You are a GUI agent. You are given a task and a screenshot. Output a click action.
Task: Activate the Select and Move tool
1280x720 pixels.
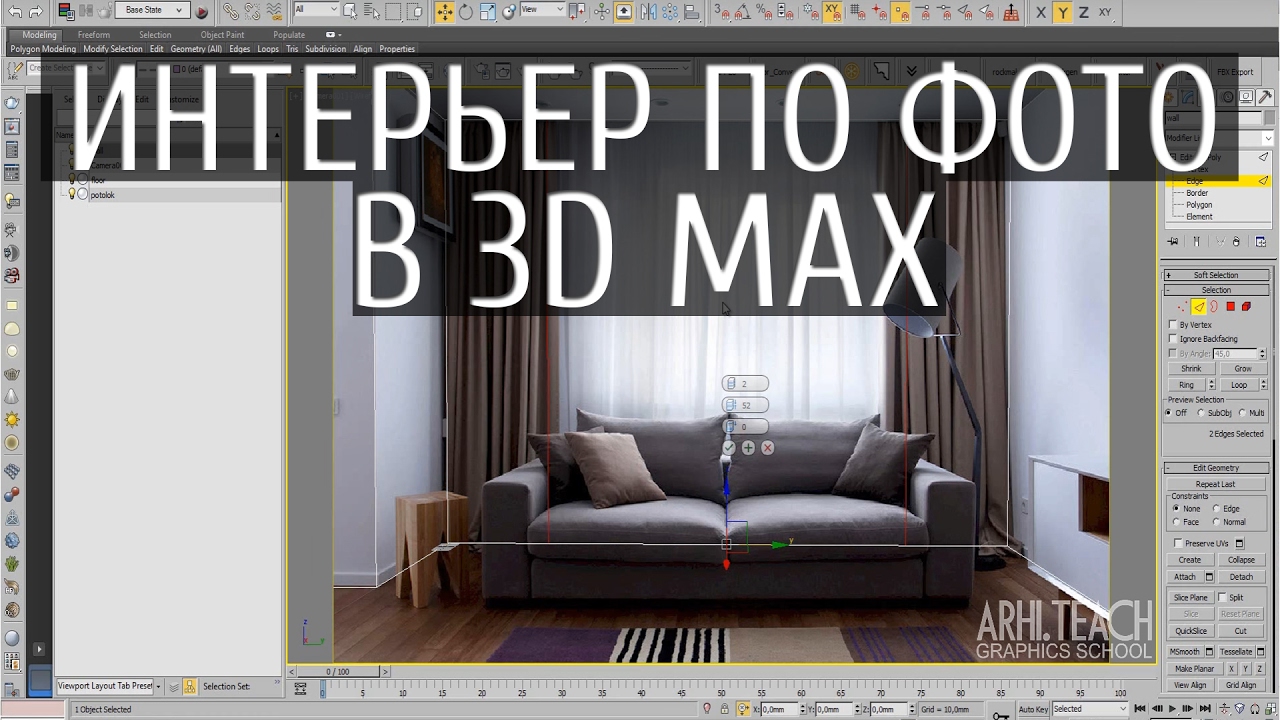(x=444, y=11)
